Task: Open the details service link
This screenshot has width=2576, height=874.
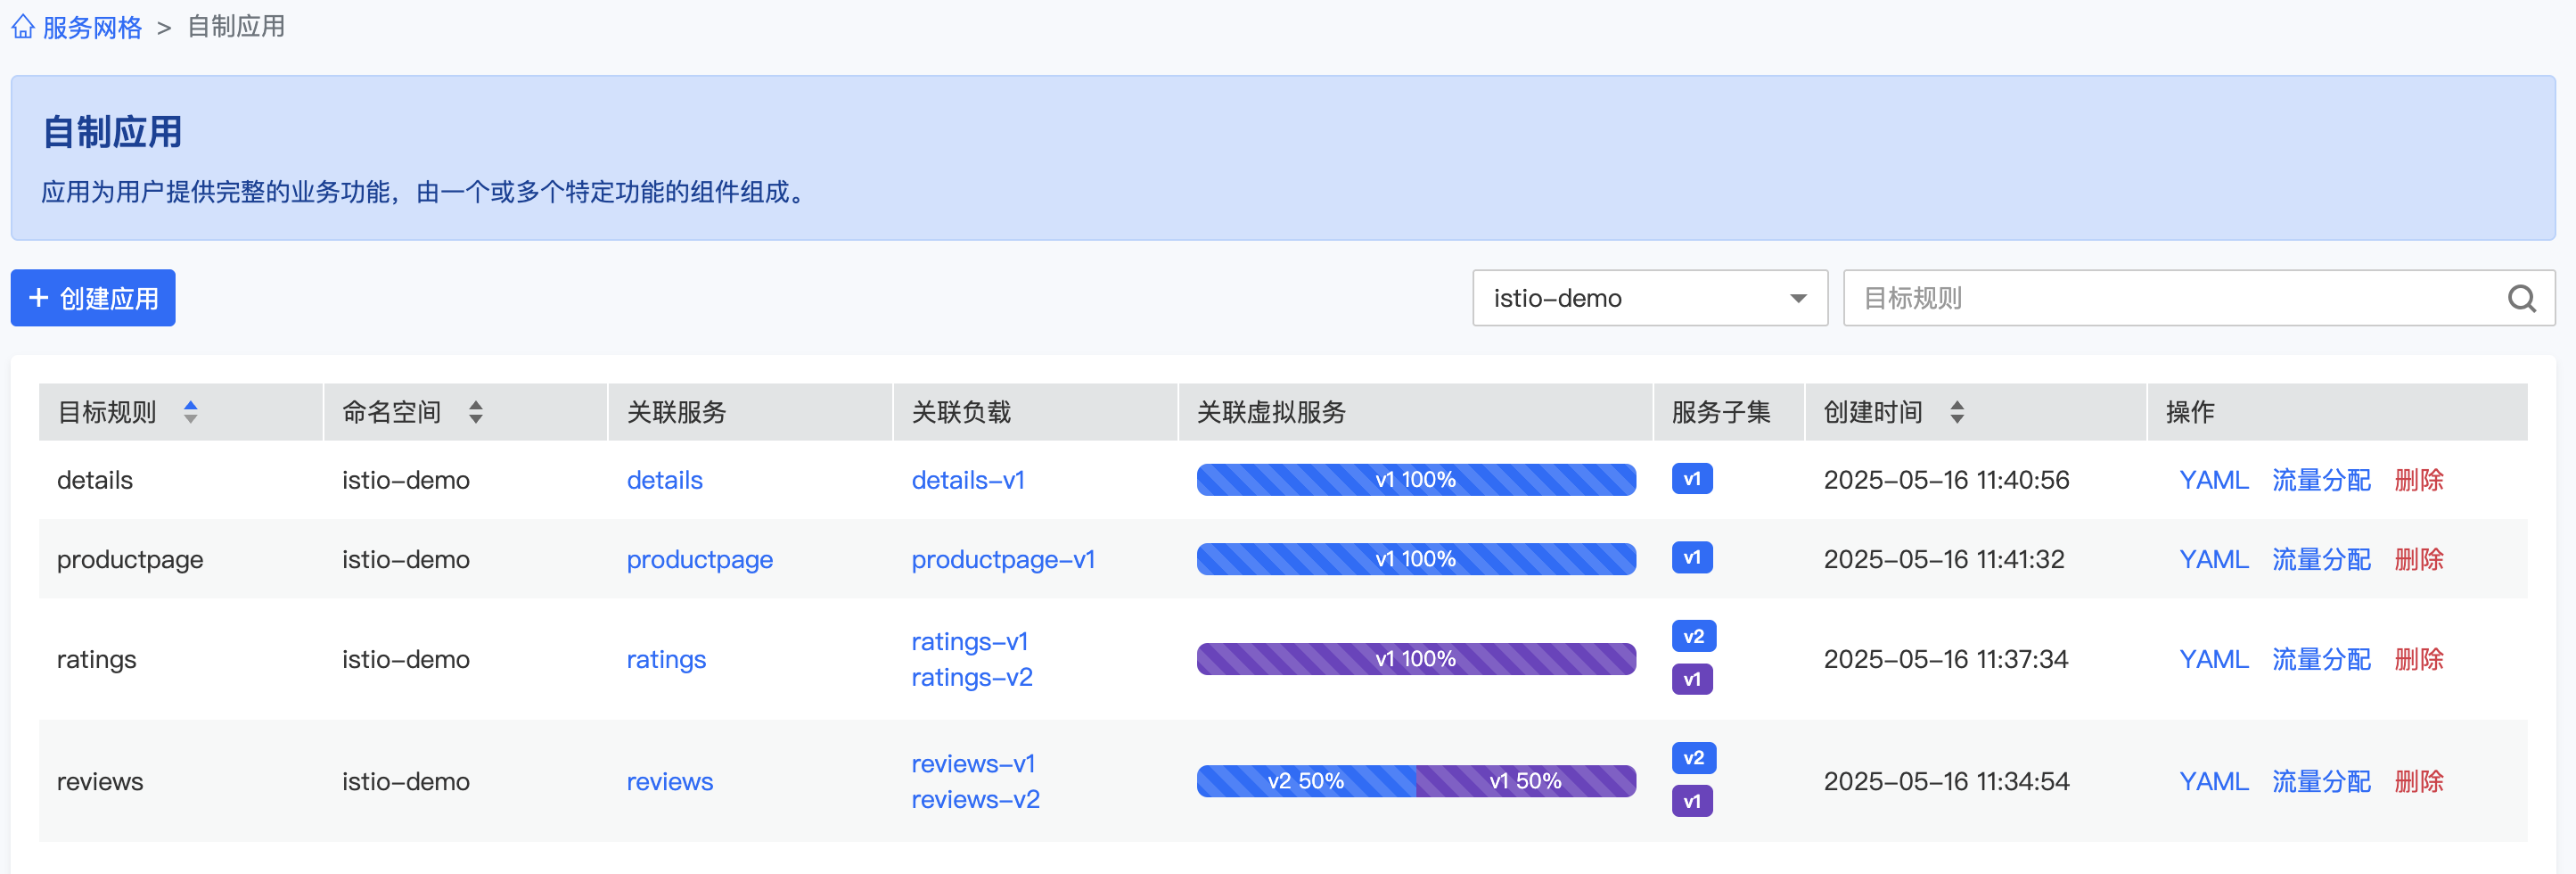Action: coord(665,480)
